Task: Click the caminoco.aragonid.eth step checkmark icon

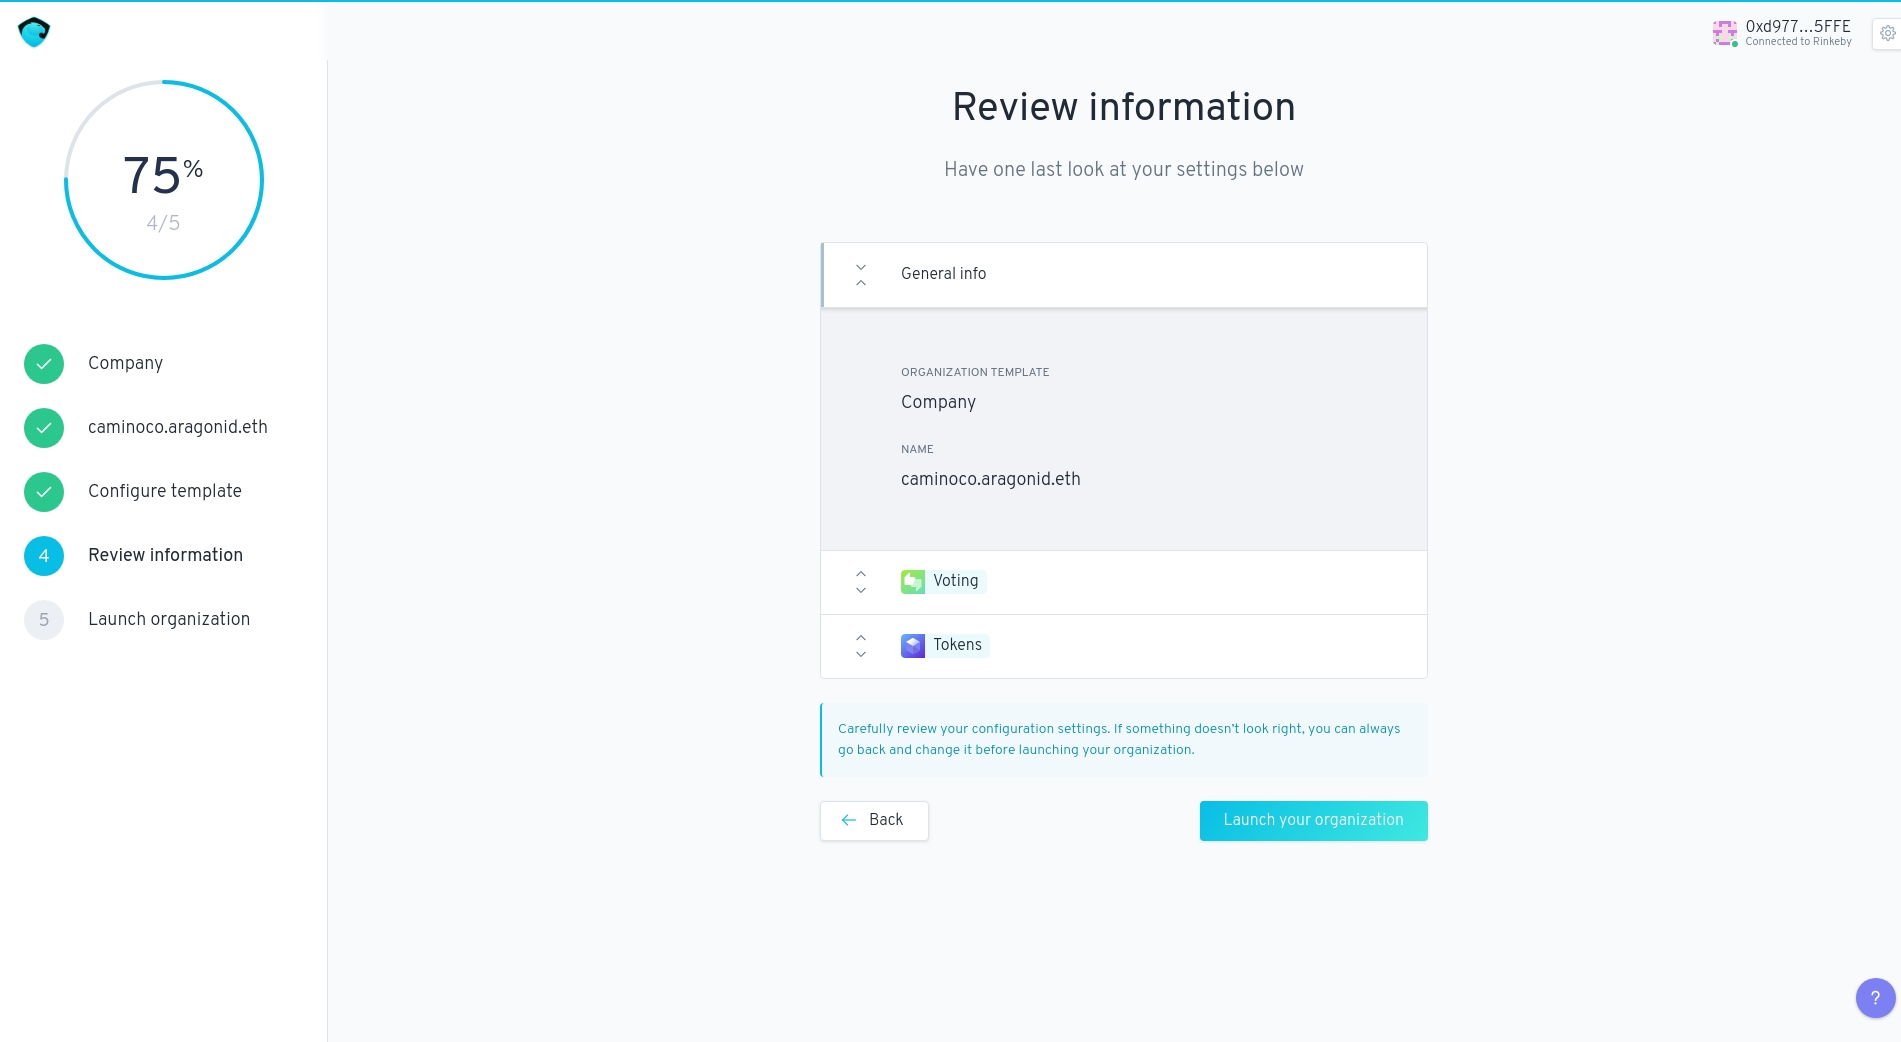Action: click(x=44, y=428)
